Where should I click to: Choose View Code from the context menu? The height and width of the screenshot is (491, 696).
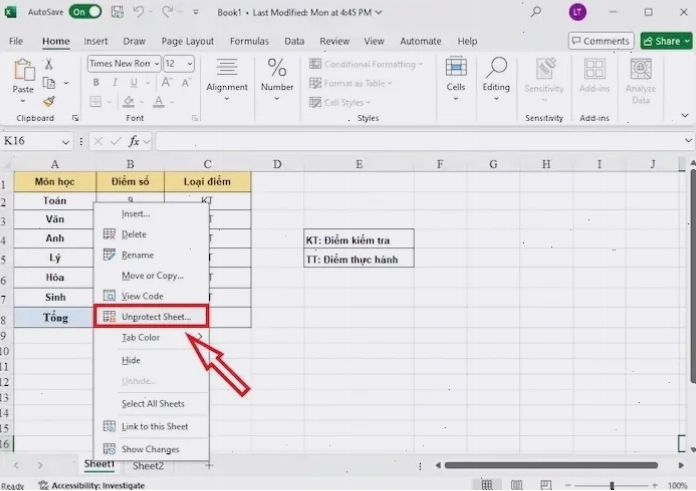click(151, 296)
